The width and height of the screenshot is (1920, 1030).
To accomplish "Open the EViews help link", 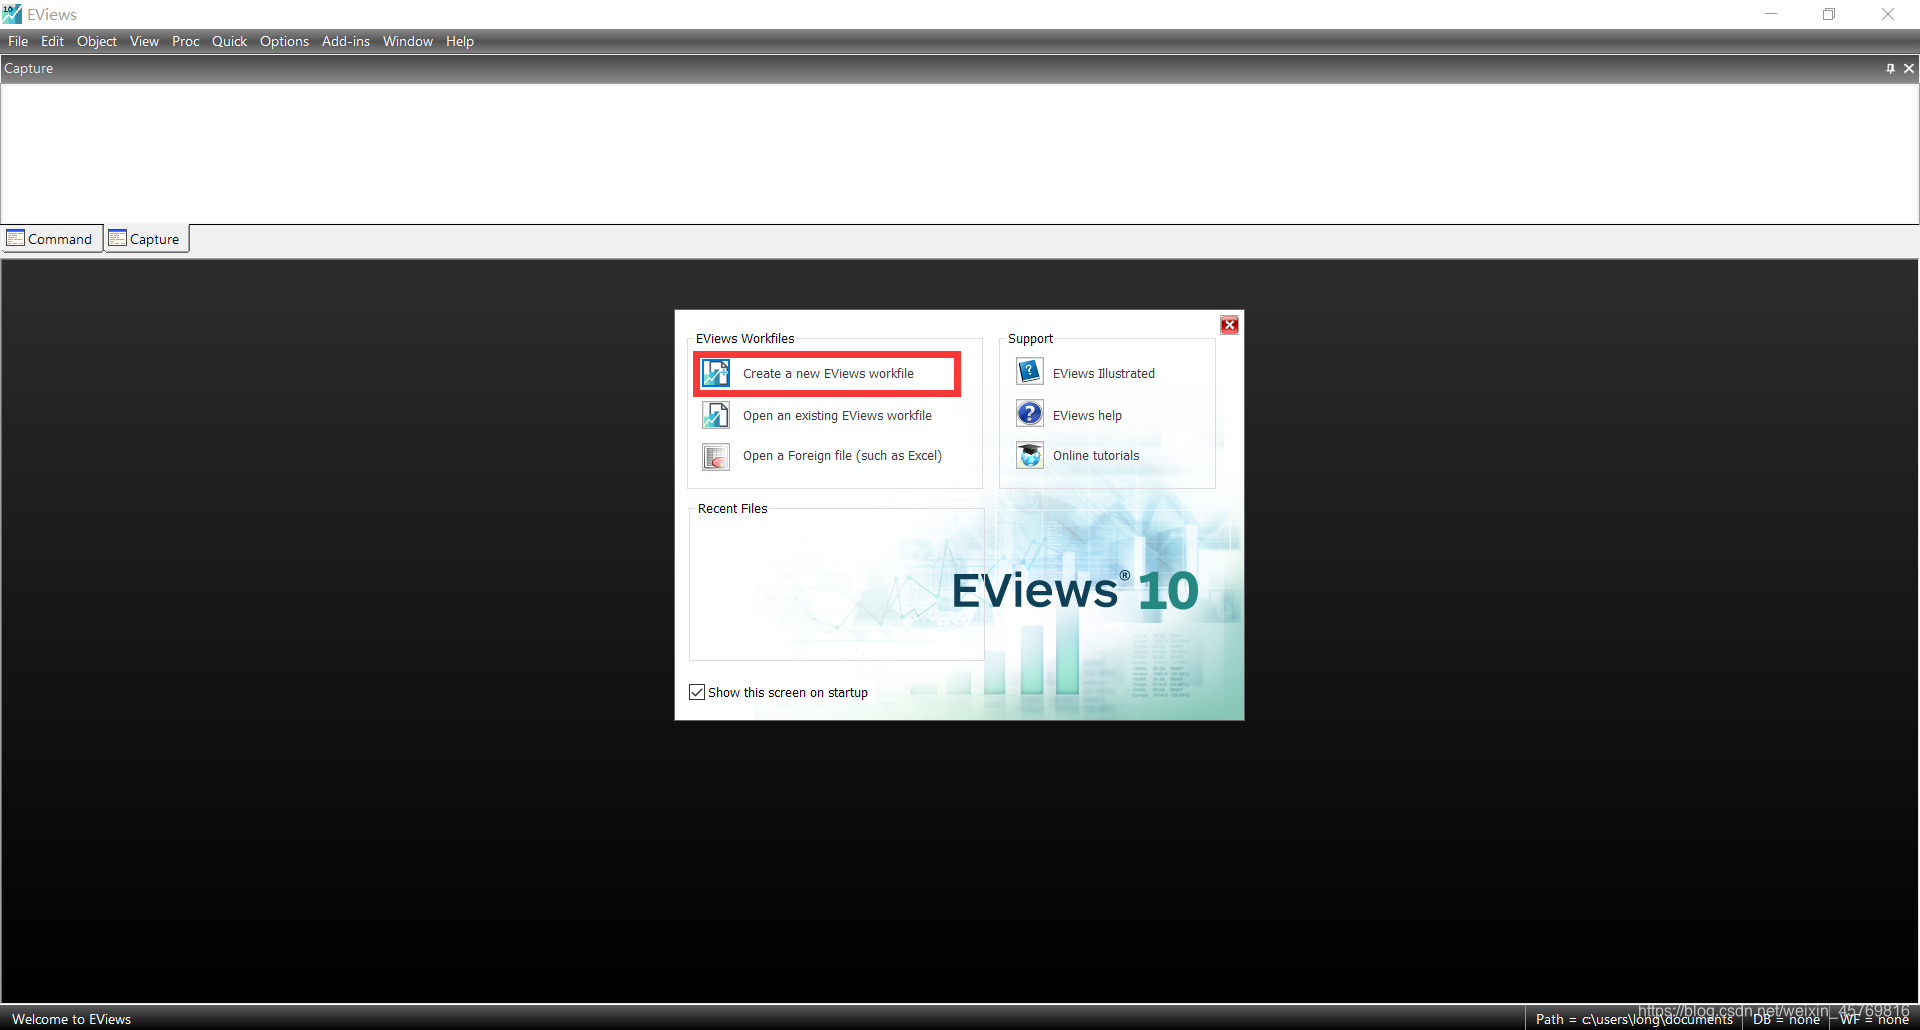I will point(1087,416).
